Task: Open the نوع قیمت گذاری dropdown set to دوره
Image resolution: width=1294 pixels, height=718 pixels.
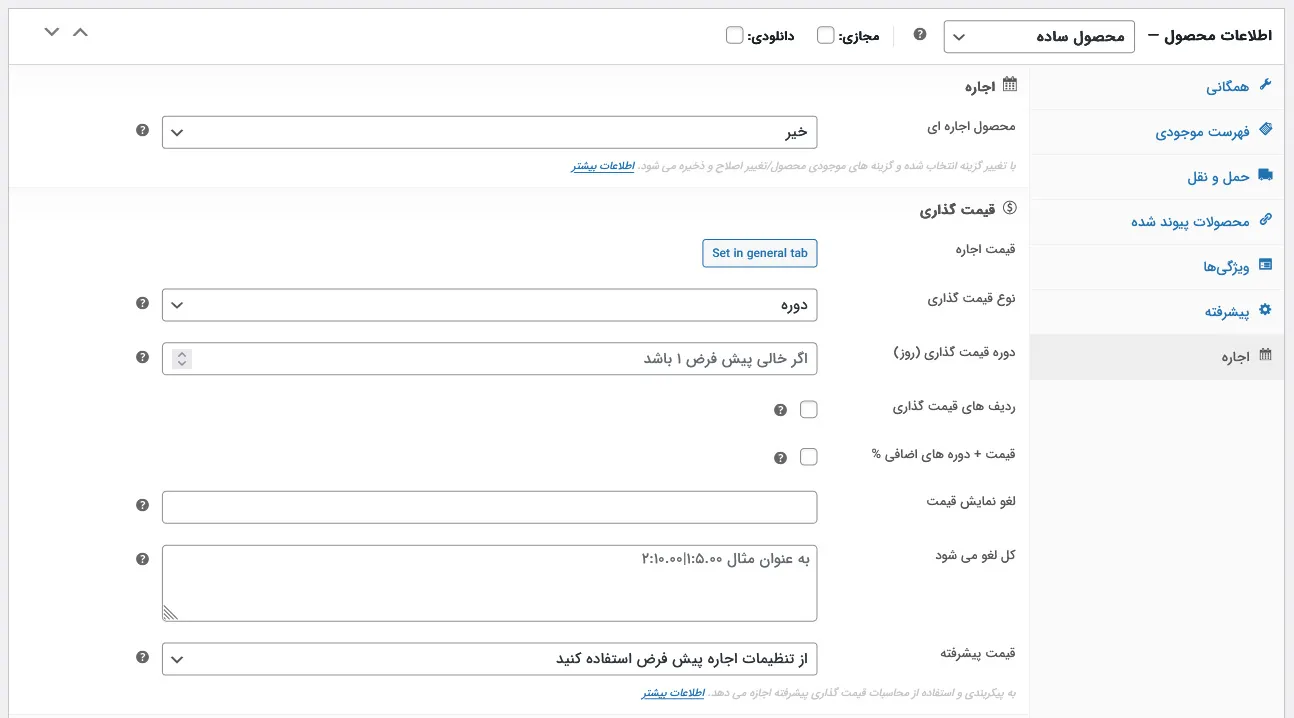Action: point(490,305)
